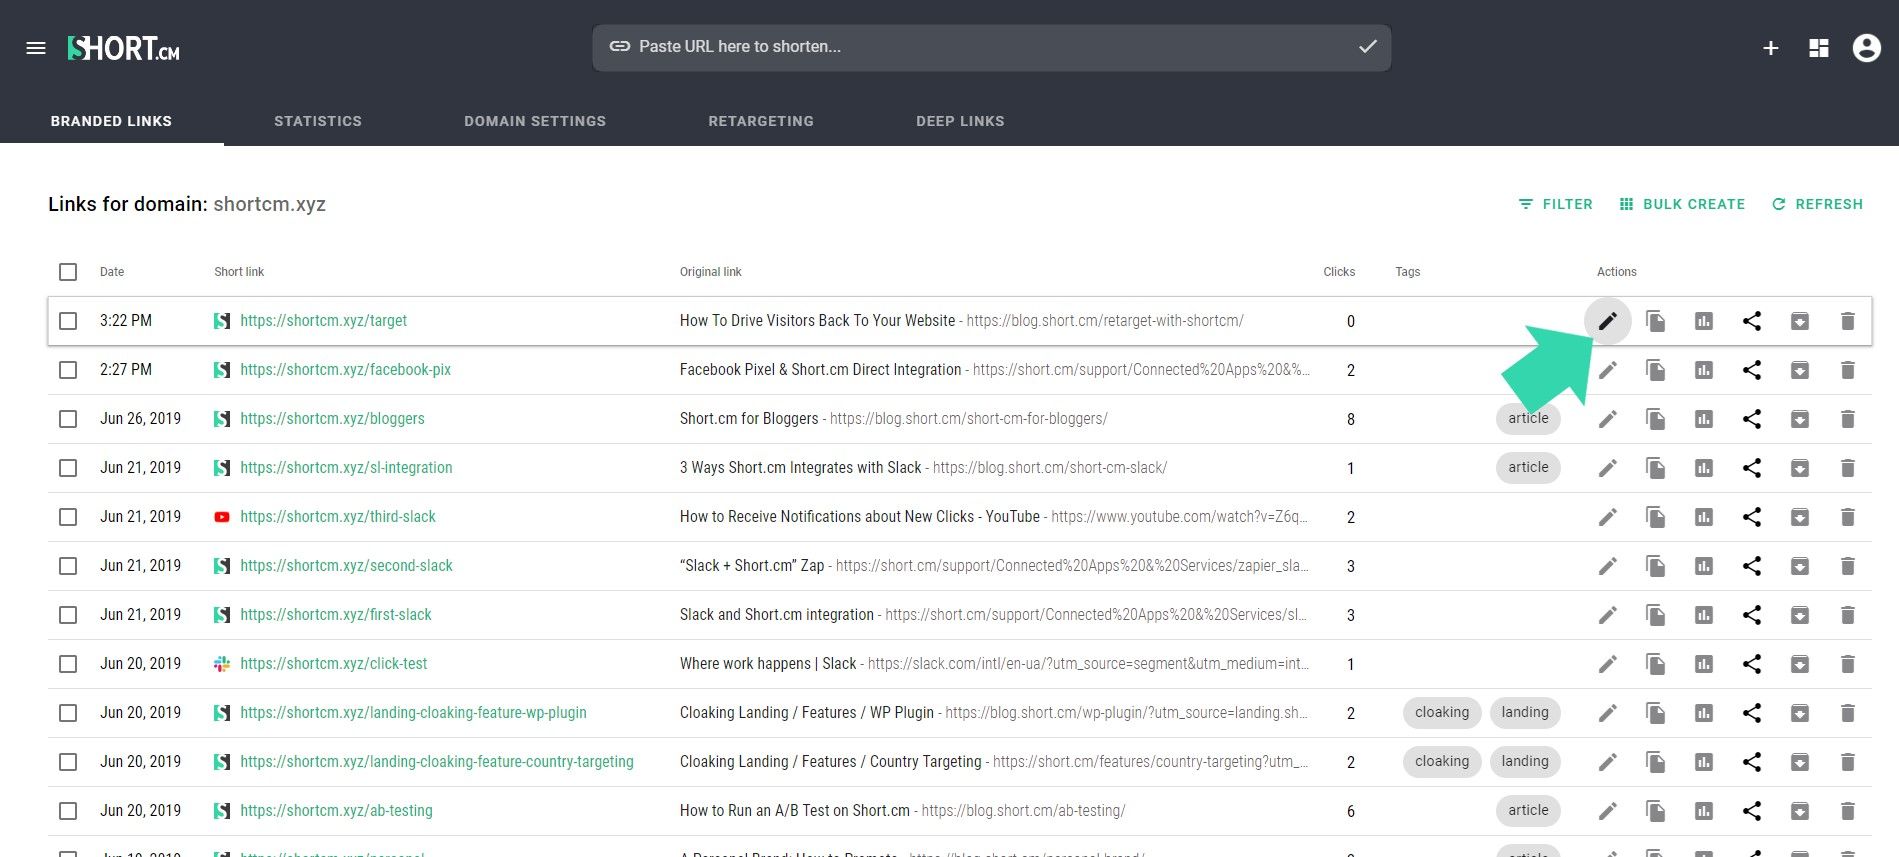Viewport: 1899px width, 857px height.
Task: Copy the shortcm.xyz/target link
Action: [x=1656, y=321]
